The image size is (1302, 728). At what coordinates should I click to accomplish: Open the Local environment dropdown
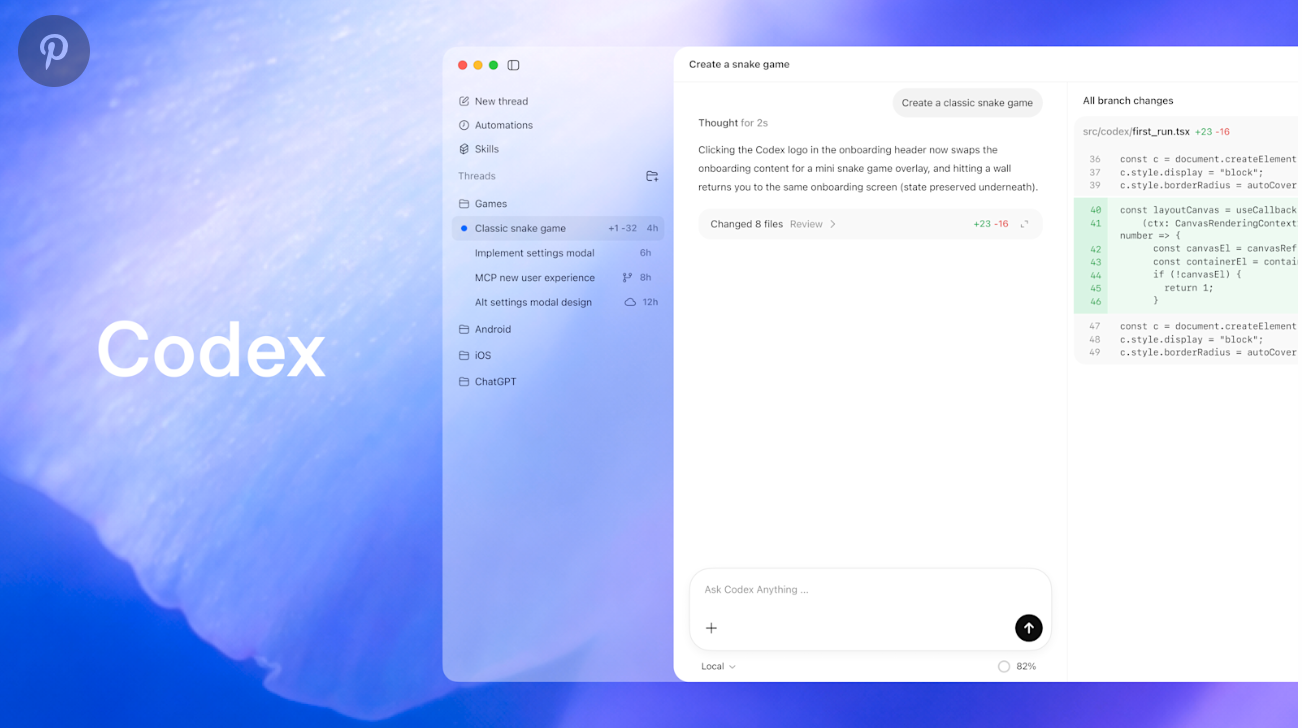click(717, 666)
